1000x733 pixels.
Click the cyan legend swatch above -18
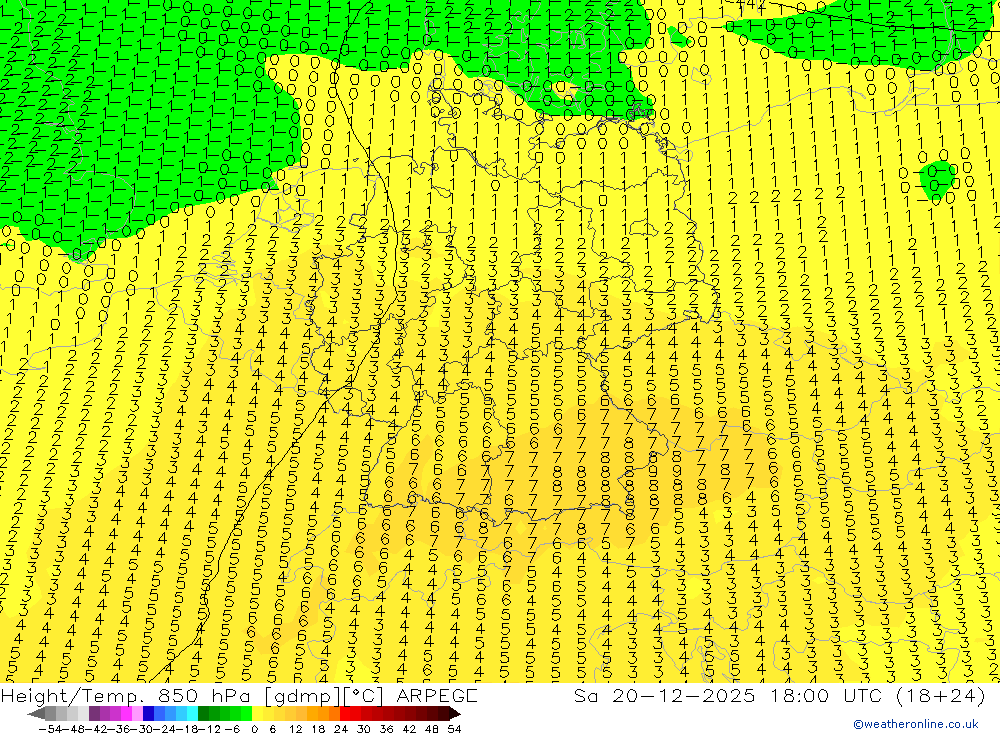(192, 713)
